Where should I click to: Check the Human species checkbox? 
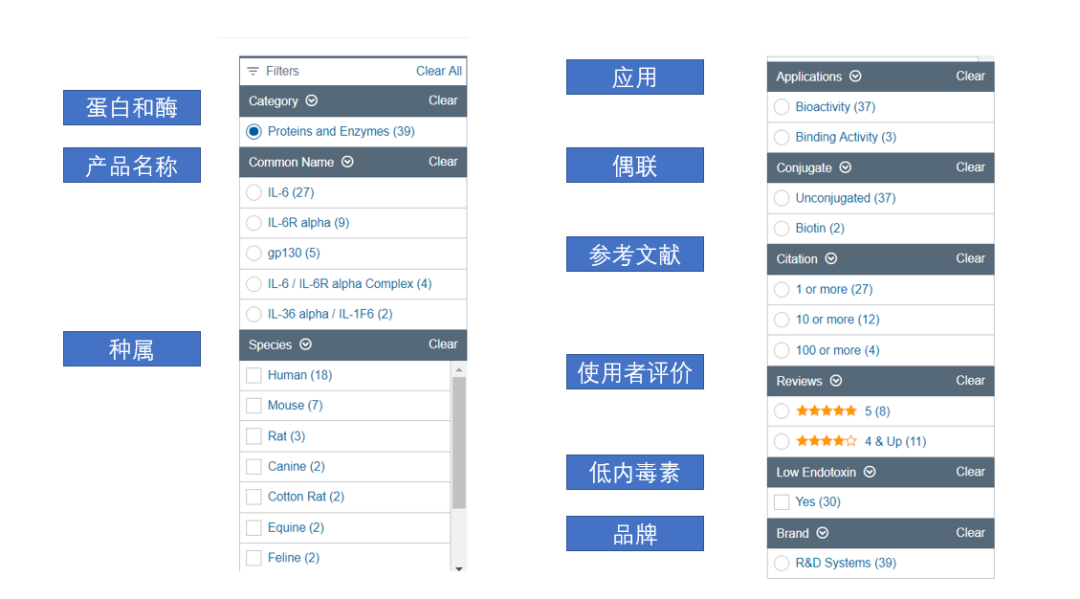click(254, 375)
